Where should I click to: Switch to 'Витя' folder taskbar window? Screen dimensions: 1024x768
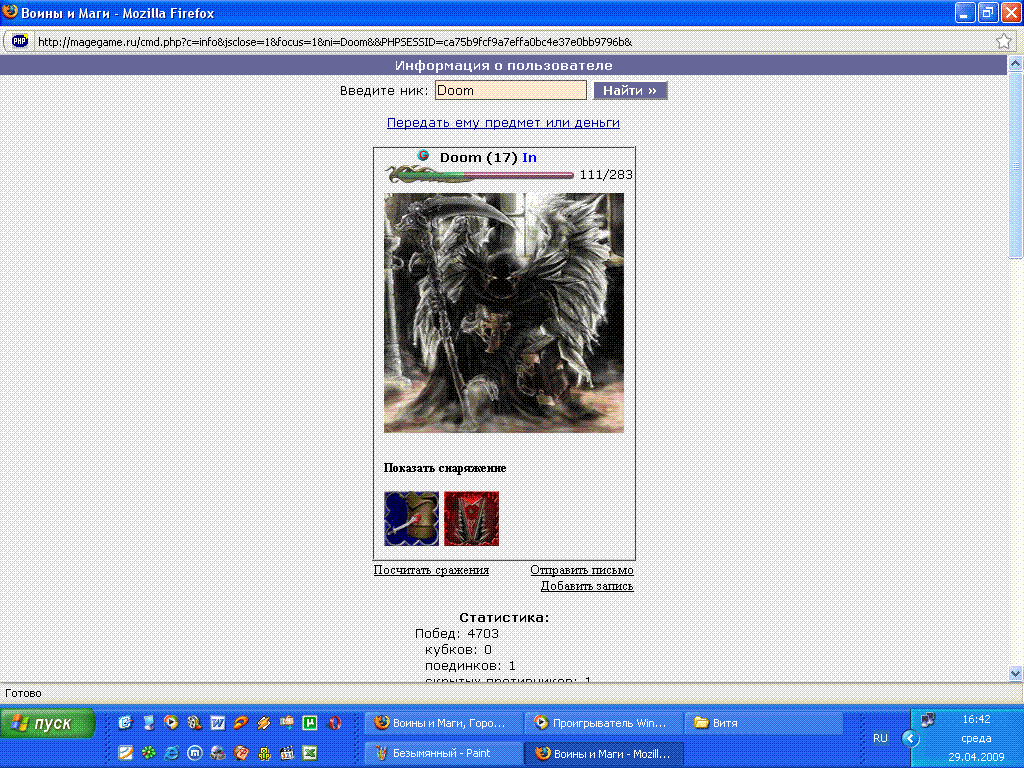763,723
